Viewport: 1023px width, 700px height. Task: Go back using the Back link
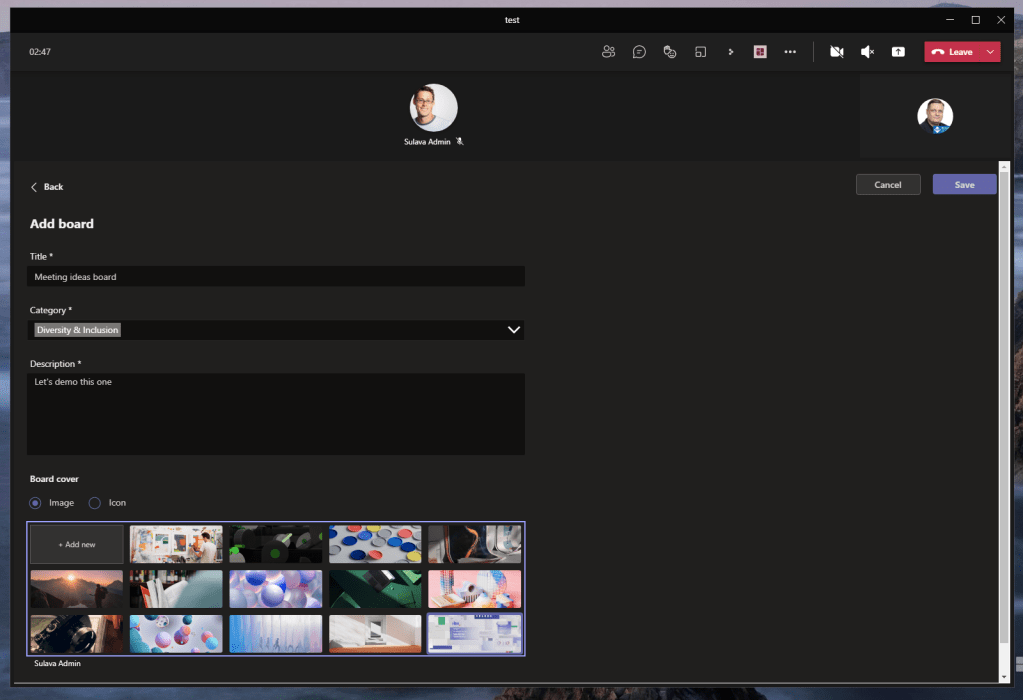click(x=47, y=187)
